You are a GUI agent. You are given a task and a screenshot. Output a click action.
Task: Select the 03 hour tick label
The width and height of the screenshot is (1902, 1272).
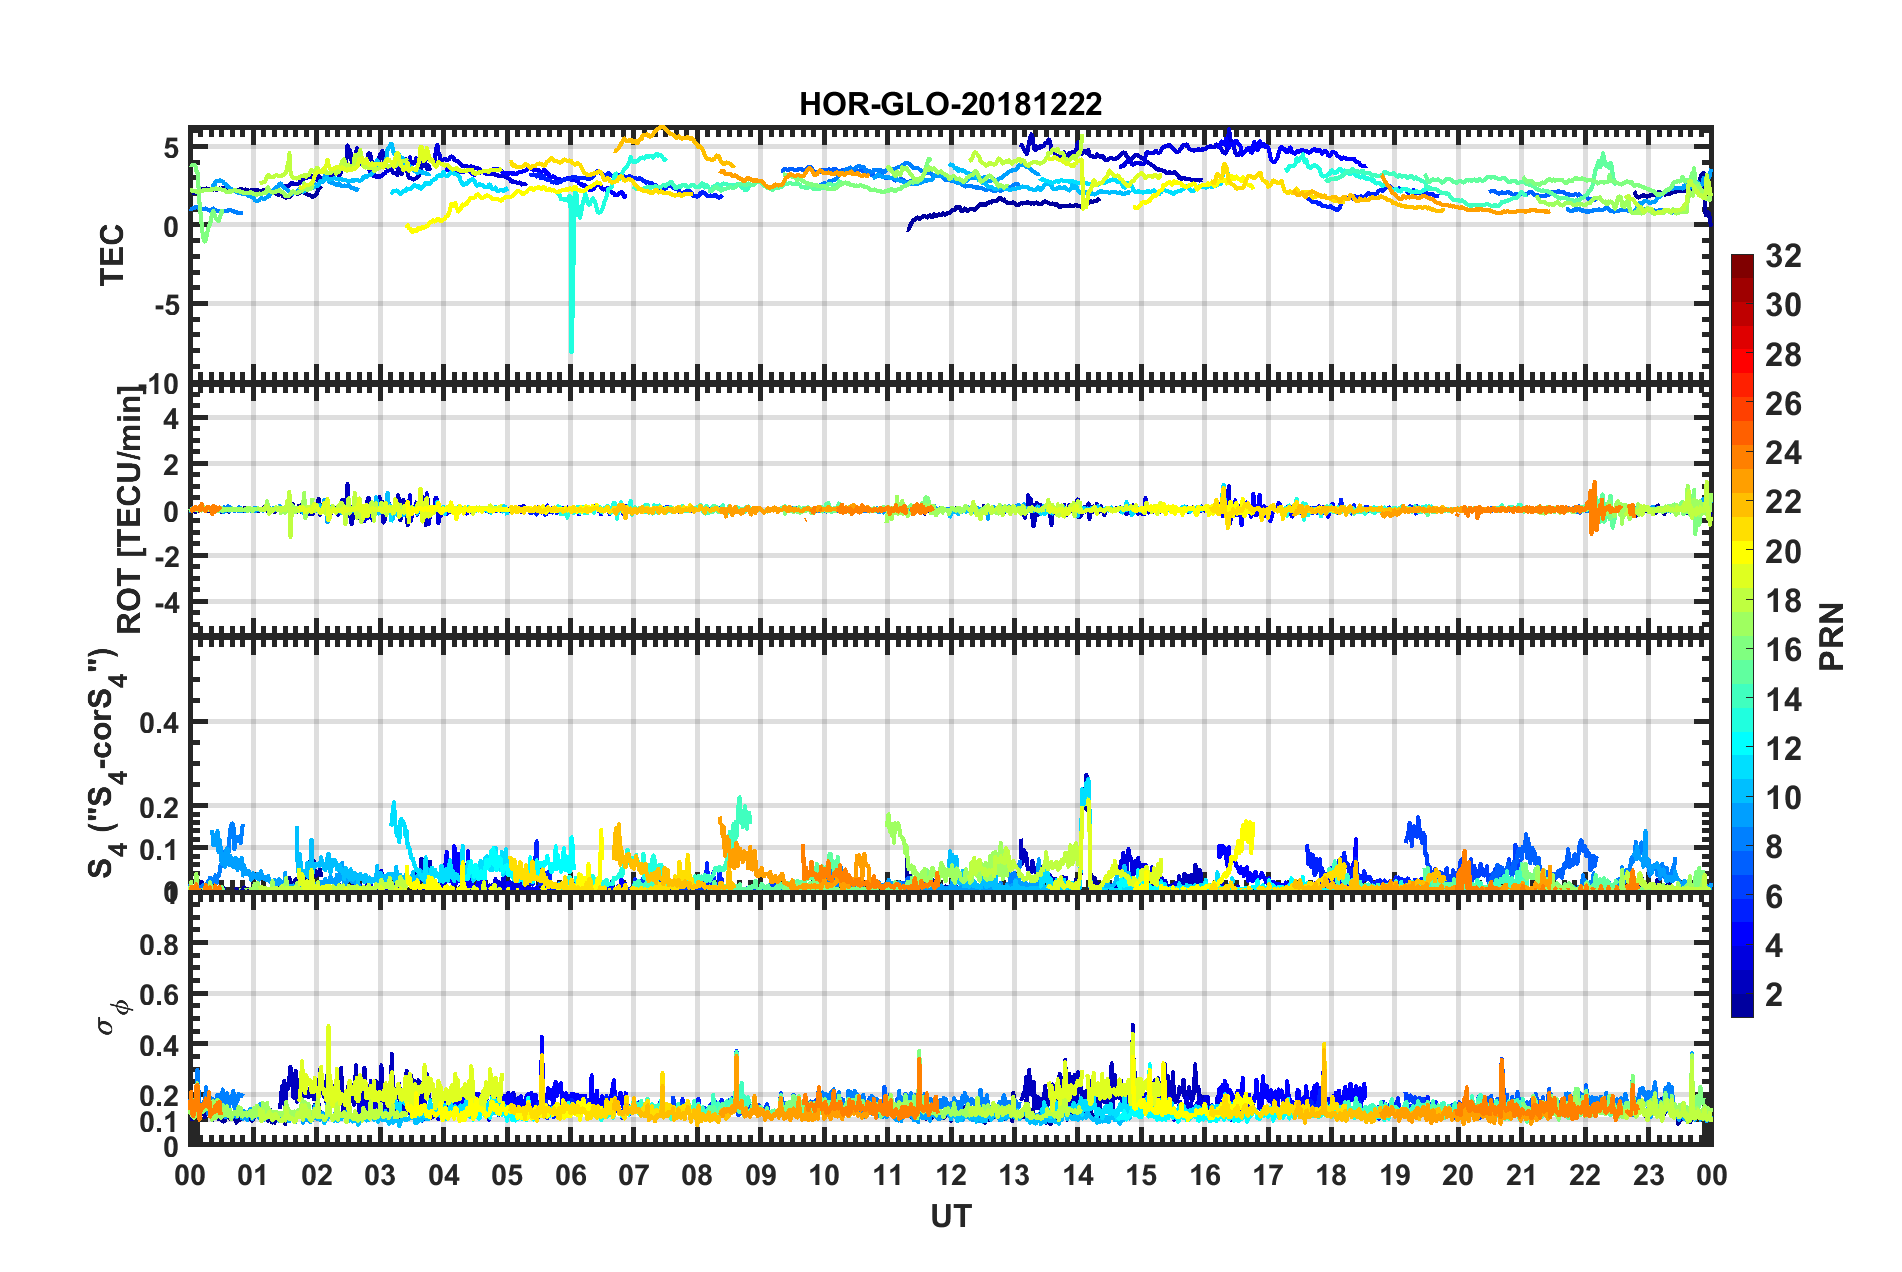click(380, 1176)
